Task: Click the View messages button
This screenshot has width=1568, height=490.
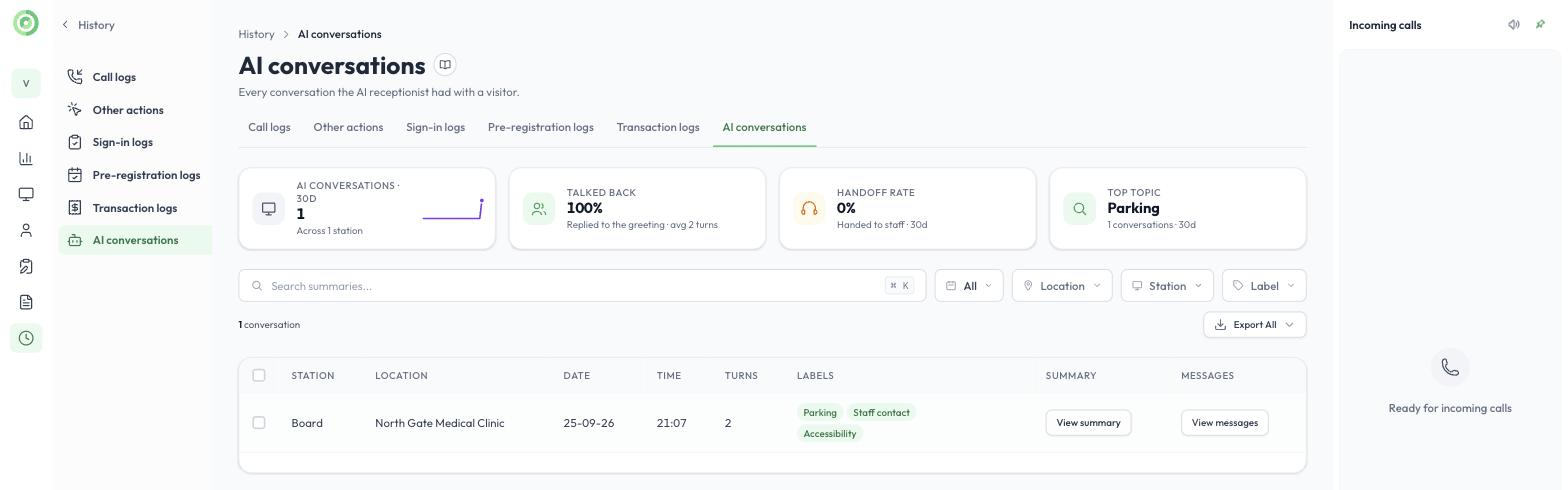Action: (1225, 423)
